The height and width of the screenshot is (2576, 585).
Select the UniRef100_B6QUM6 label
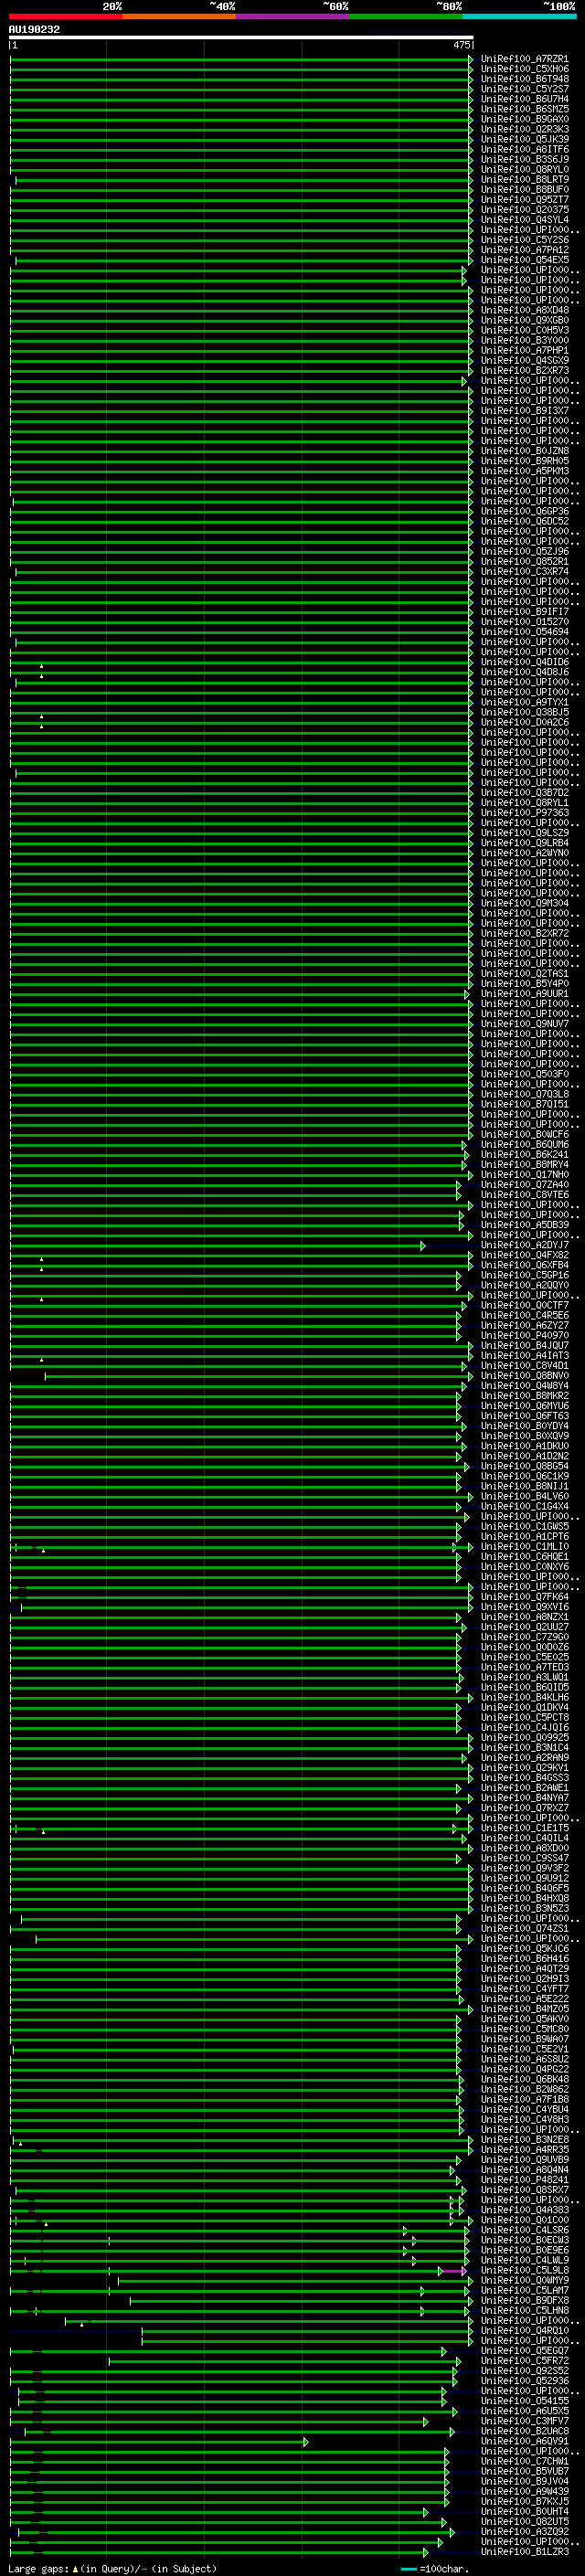[524, 1144]
